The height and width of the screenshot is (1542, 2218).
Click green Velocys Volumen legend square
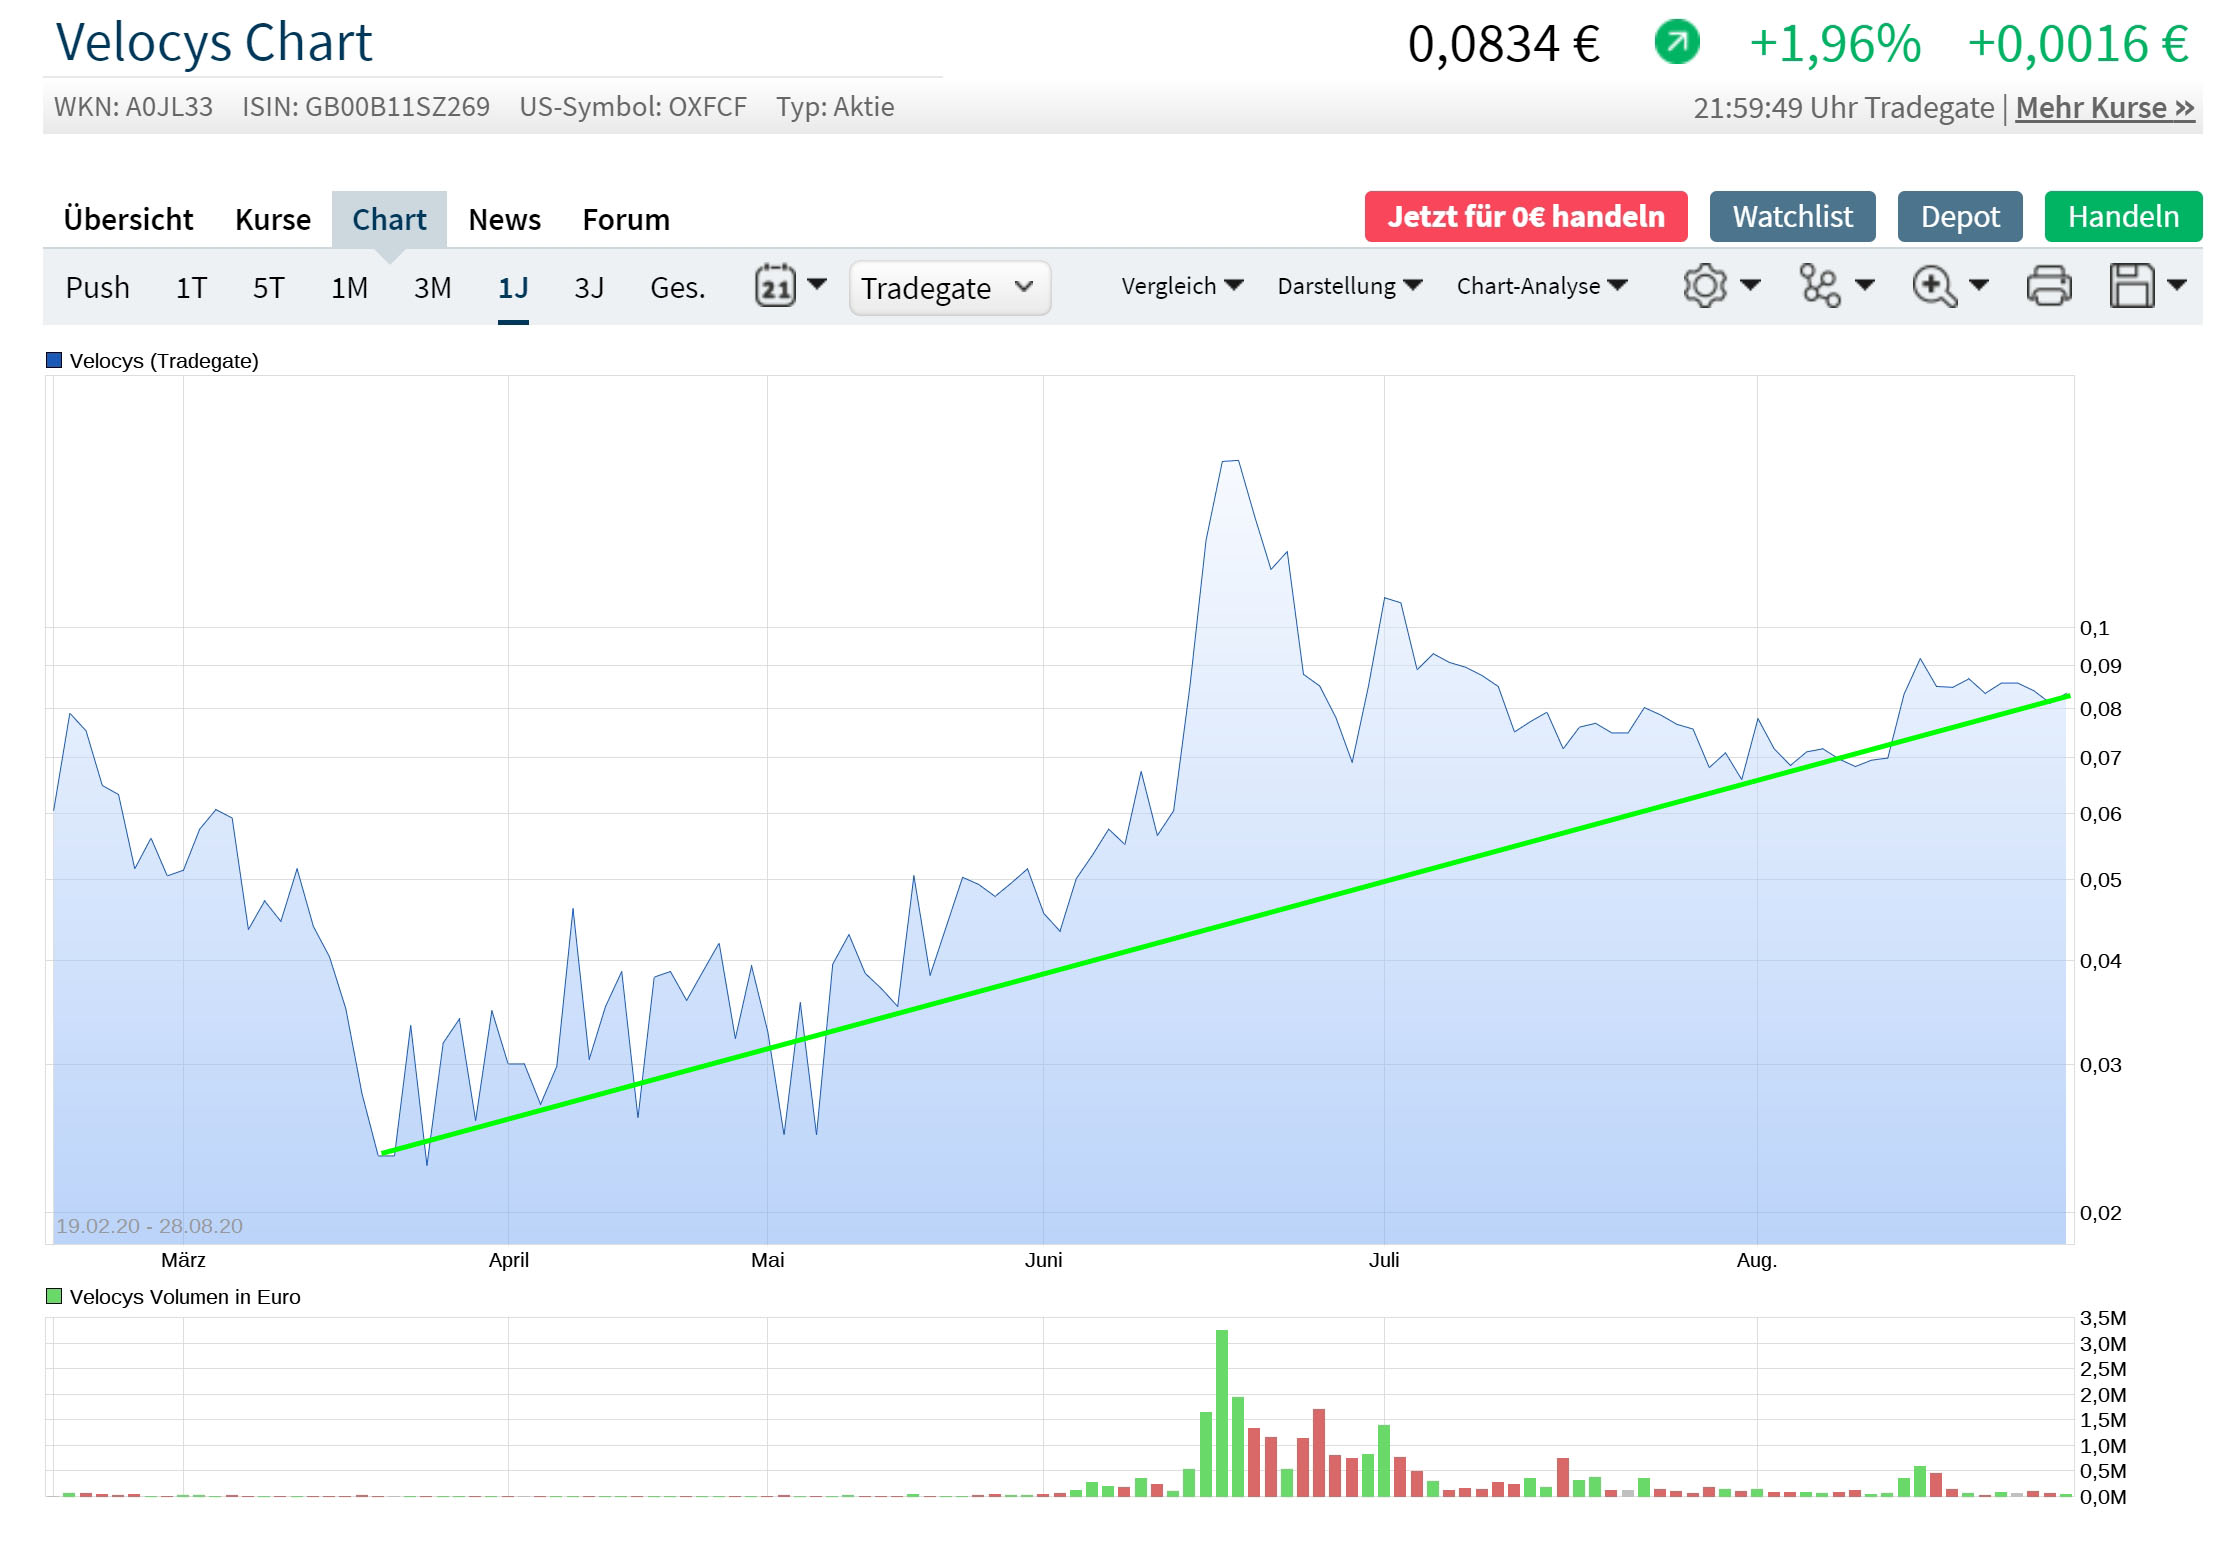point(54,1296)
